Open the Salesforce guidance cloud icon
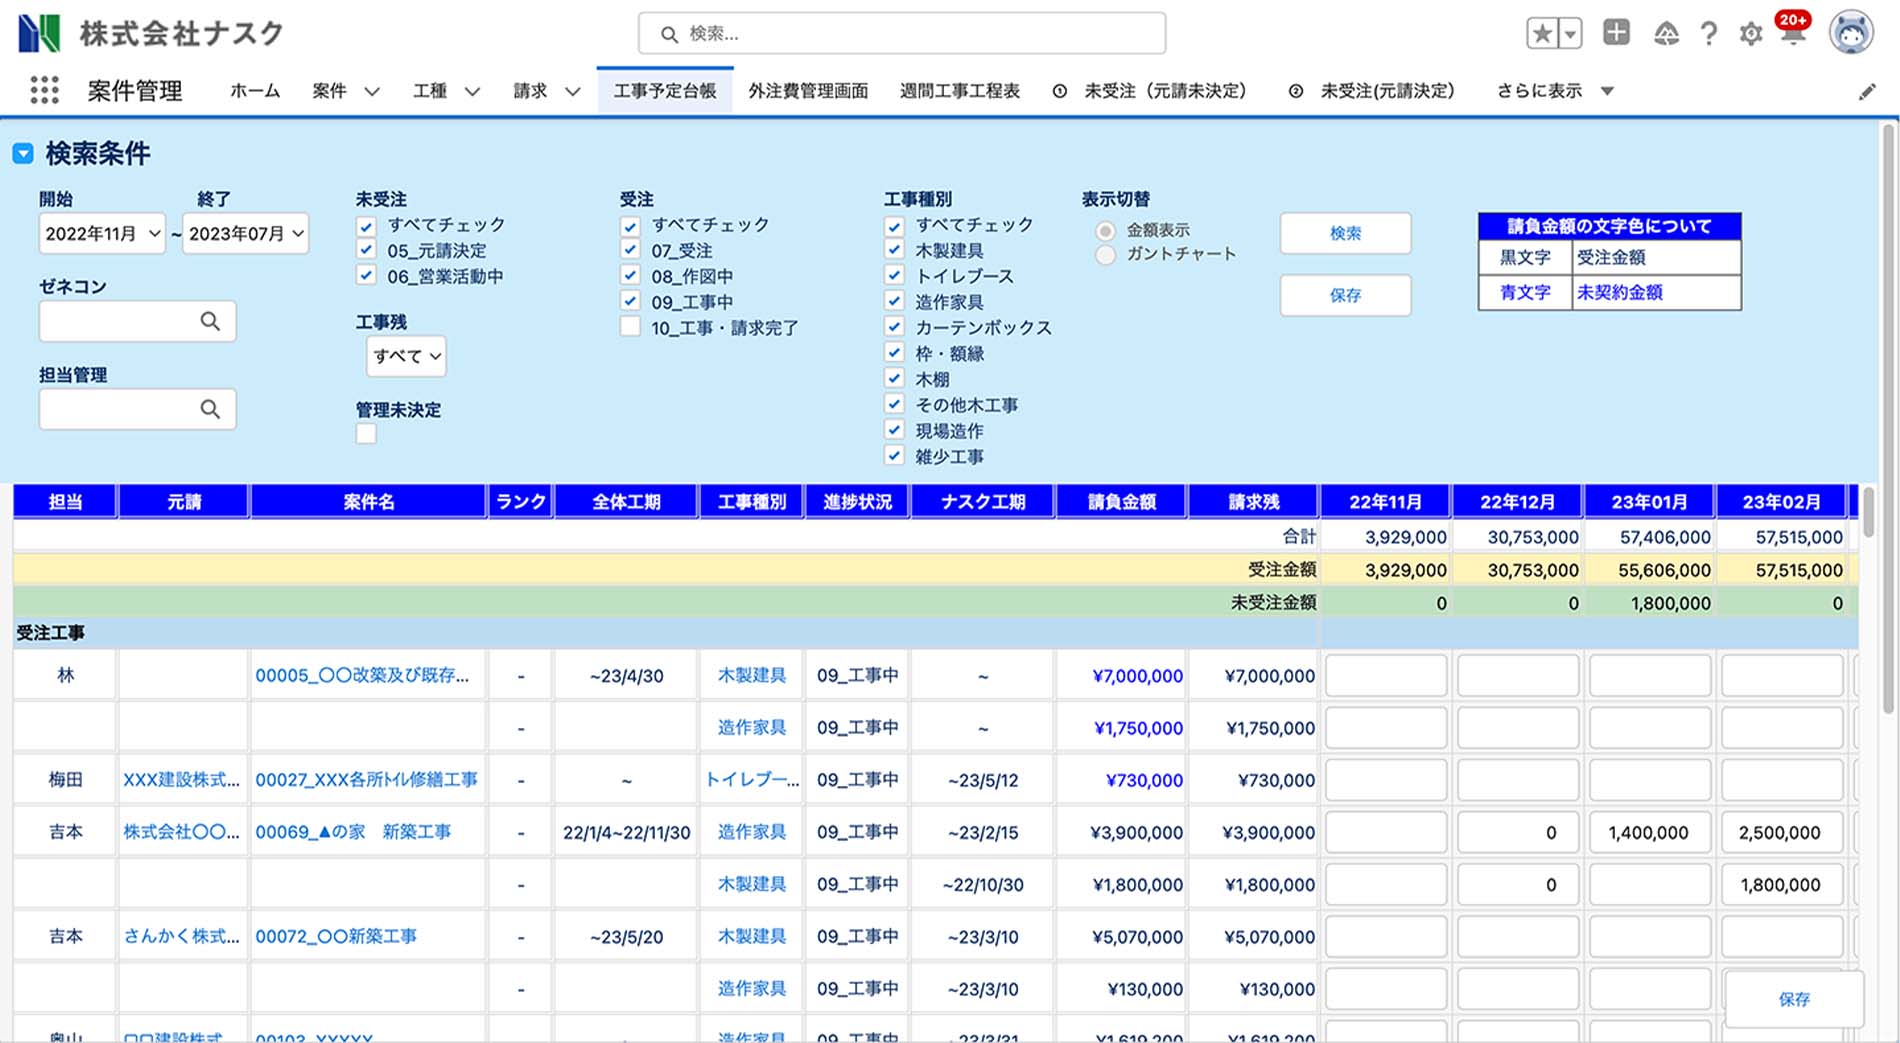 [1666, 34]
